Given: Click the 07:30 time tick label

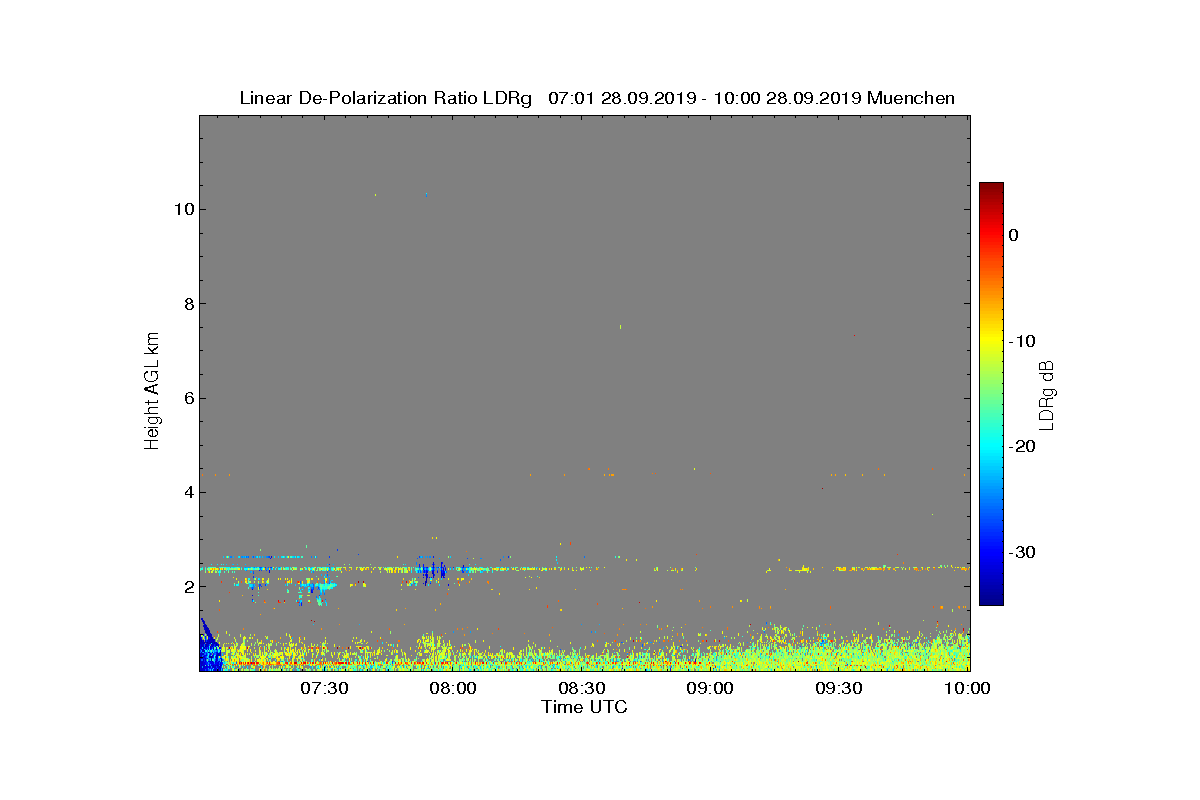Looking at the screenshot, I should [x=324, y=688].
